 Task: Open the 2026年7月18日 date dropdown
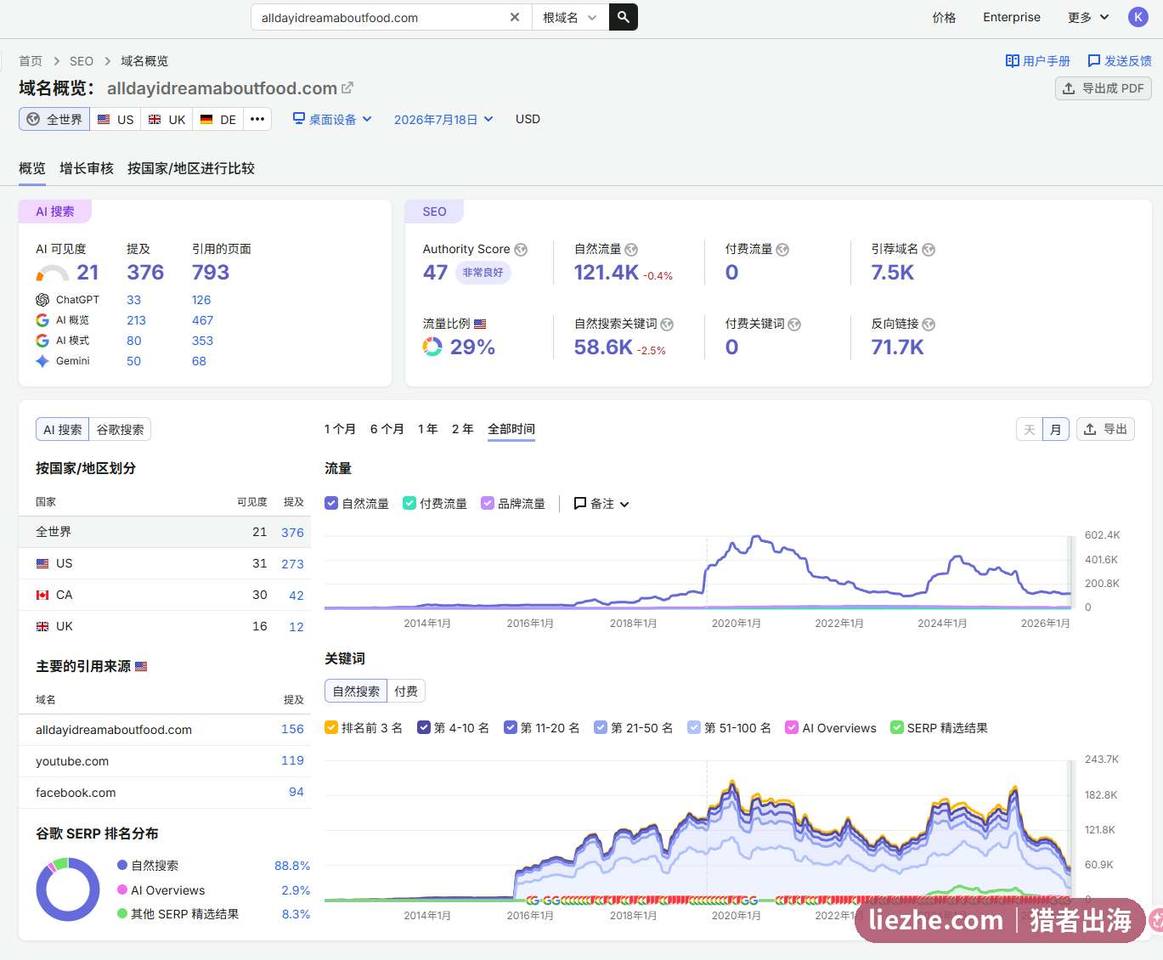tap(443, 119)
